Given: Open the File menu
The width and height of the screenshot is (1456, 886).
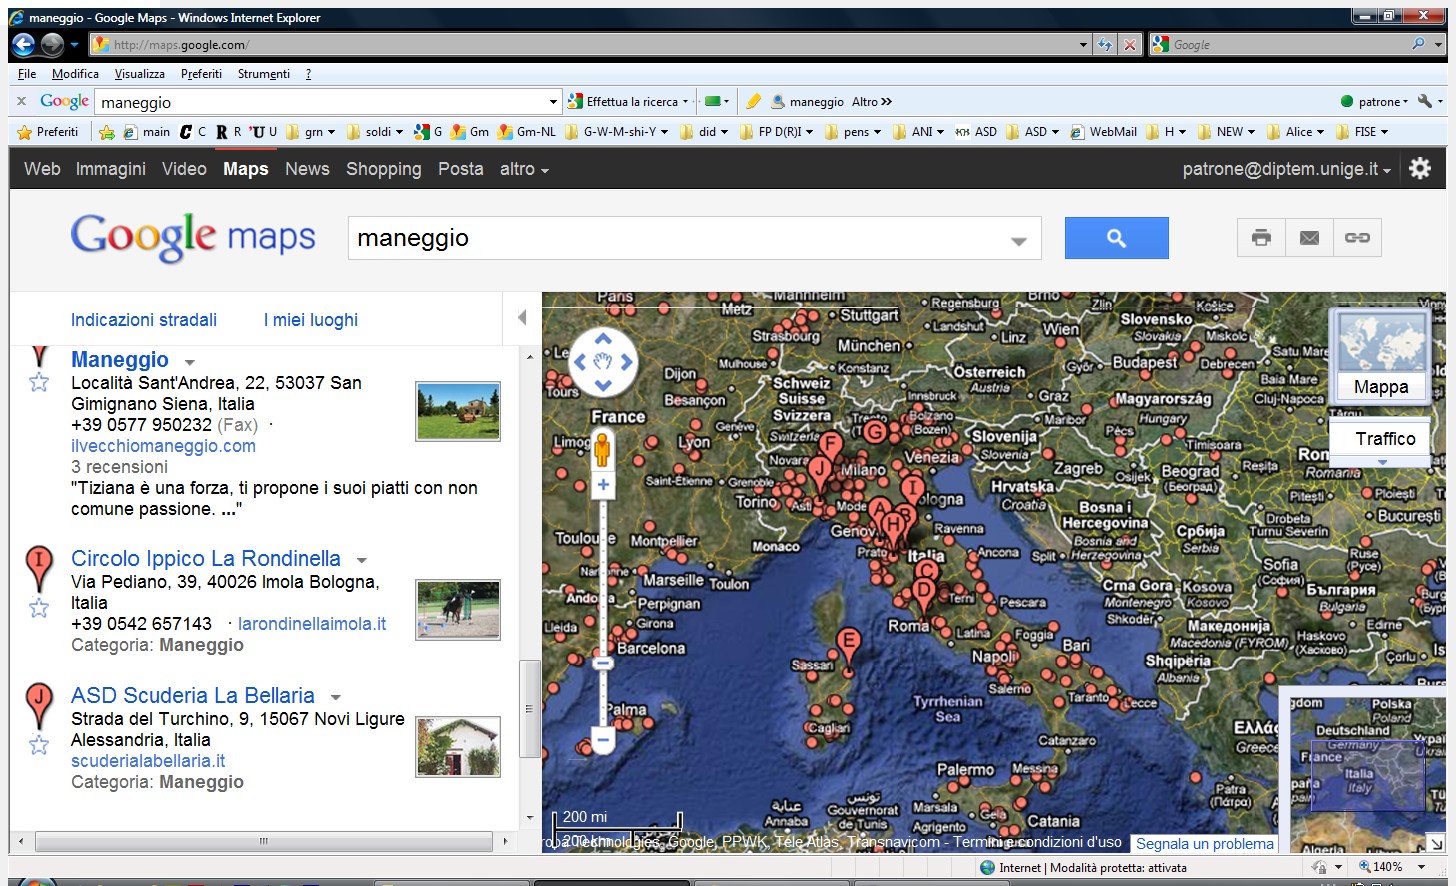Looking at the screenshot, I should point(27,74).
